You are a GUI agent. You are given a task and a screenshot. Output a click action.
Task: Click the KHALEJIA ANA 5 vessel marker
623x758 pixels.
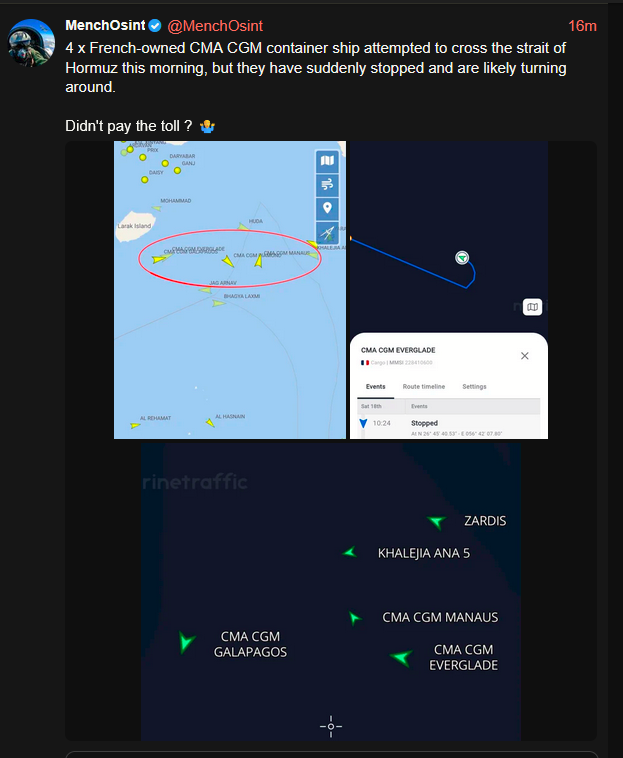(349, 552)
